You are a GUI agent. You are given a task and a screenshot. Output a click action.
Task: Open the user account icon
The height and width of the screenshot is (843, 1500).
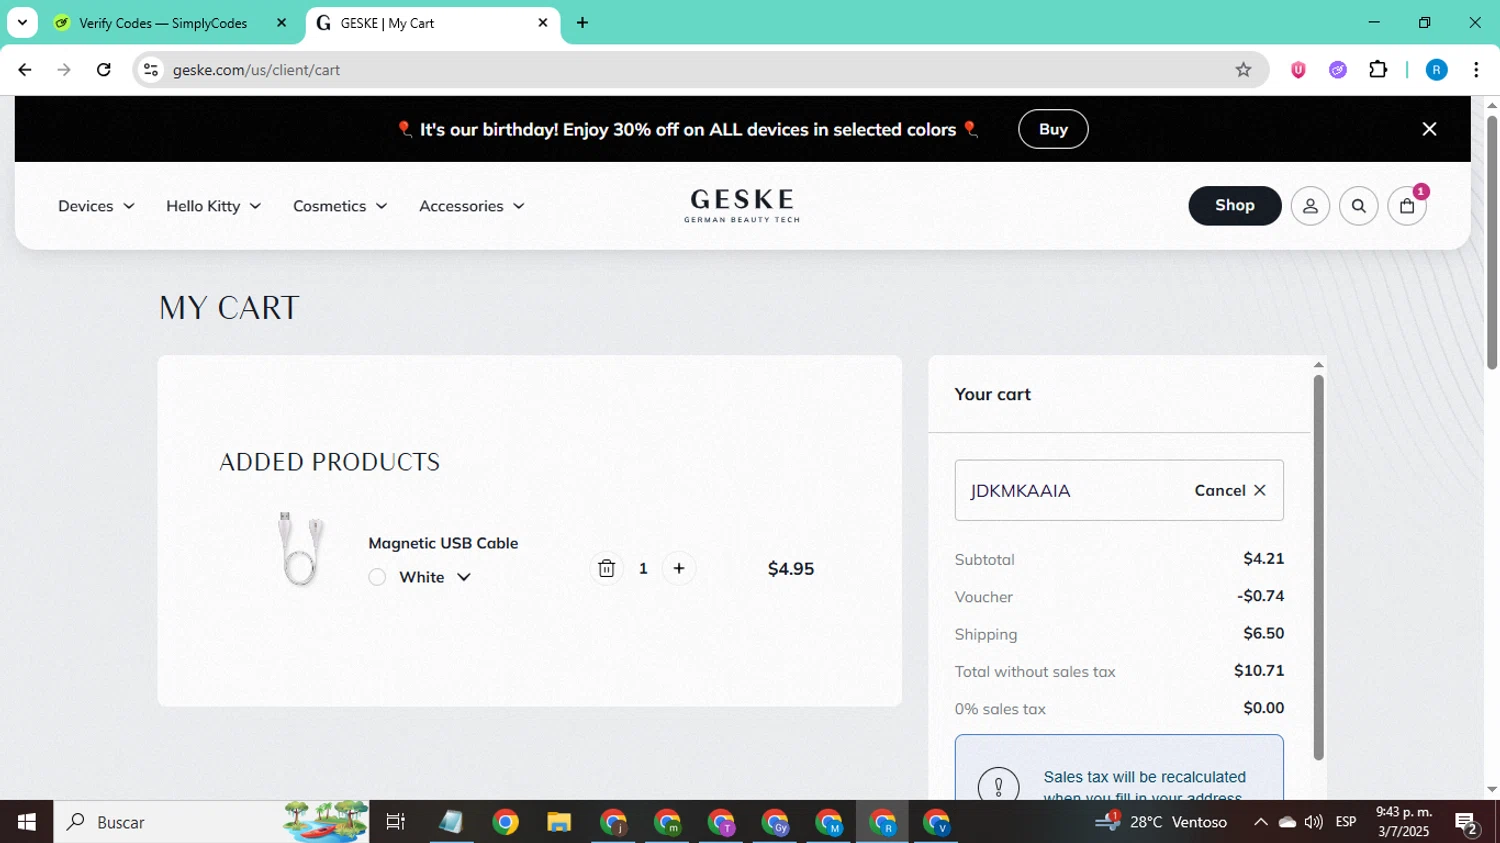pos(1310,206)
